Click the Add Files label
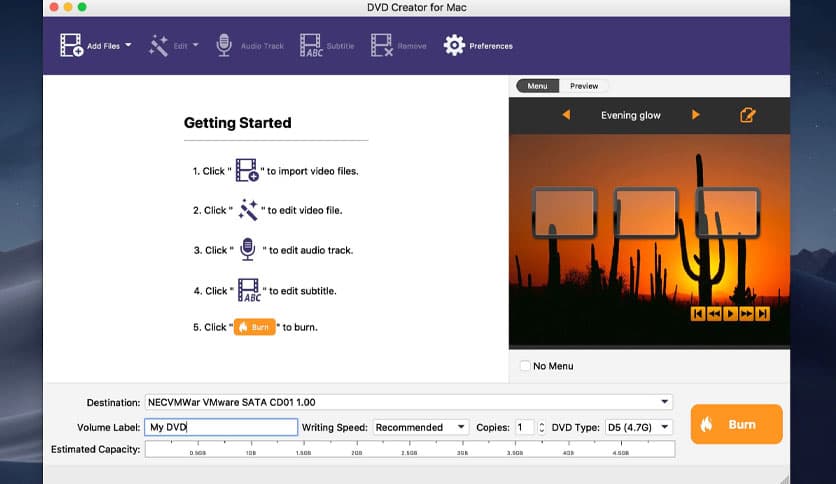This screenshot has height=484, width=836. pyautogui.click(x=103, y=46)
